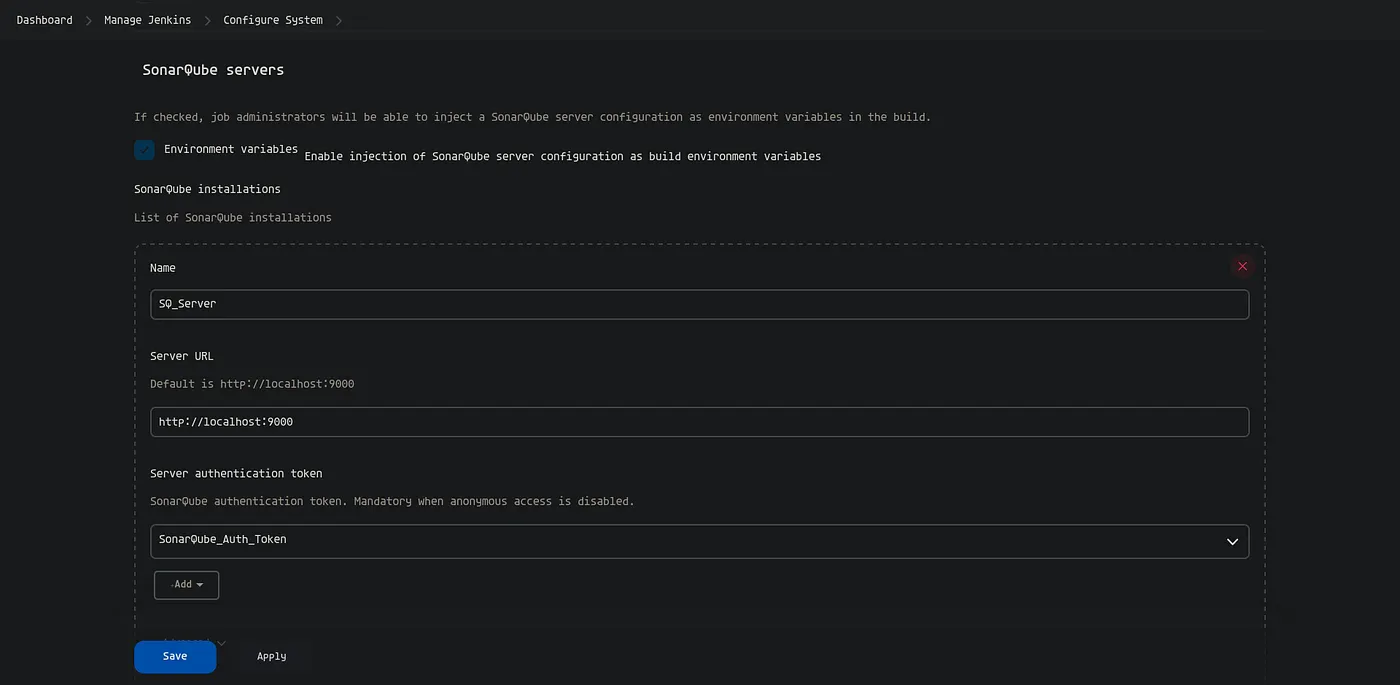
Task: Click the 'Enable injection of SonarQube server configuration' text
Action: click(x=562, y=157)
